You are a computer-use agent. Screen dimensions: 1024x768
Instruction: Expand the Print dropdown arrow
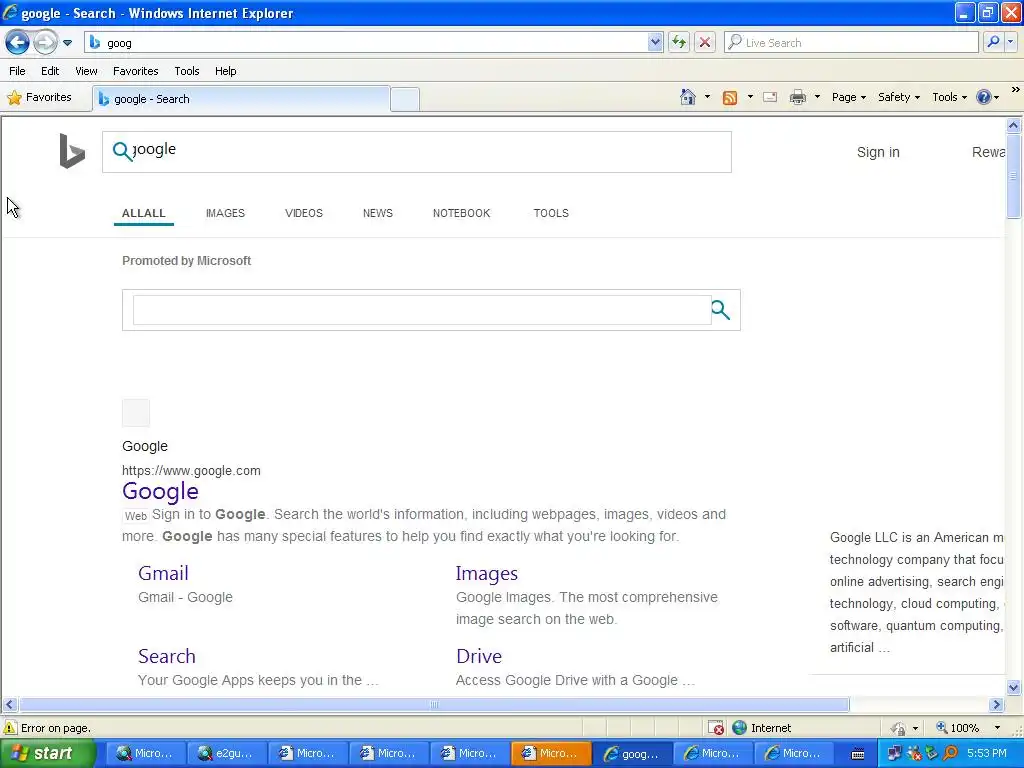click(x=817, y=97)
